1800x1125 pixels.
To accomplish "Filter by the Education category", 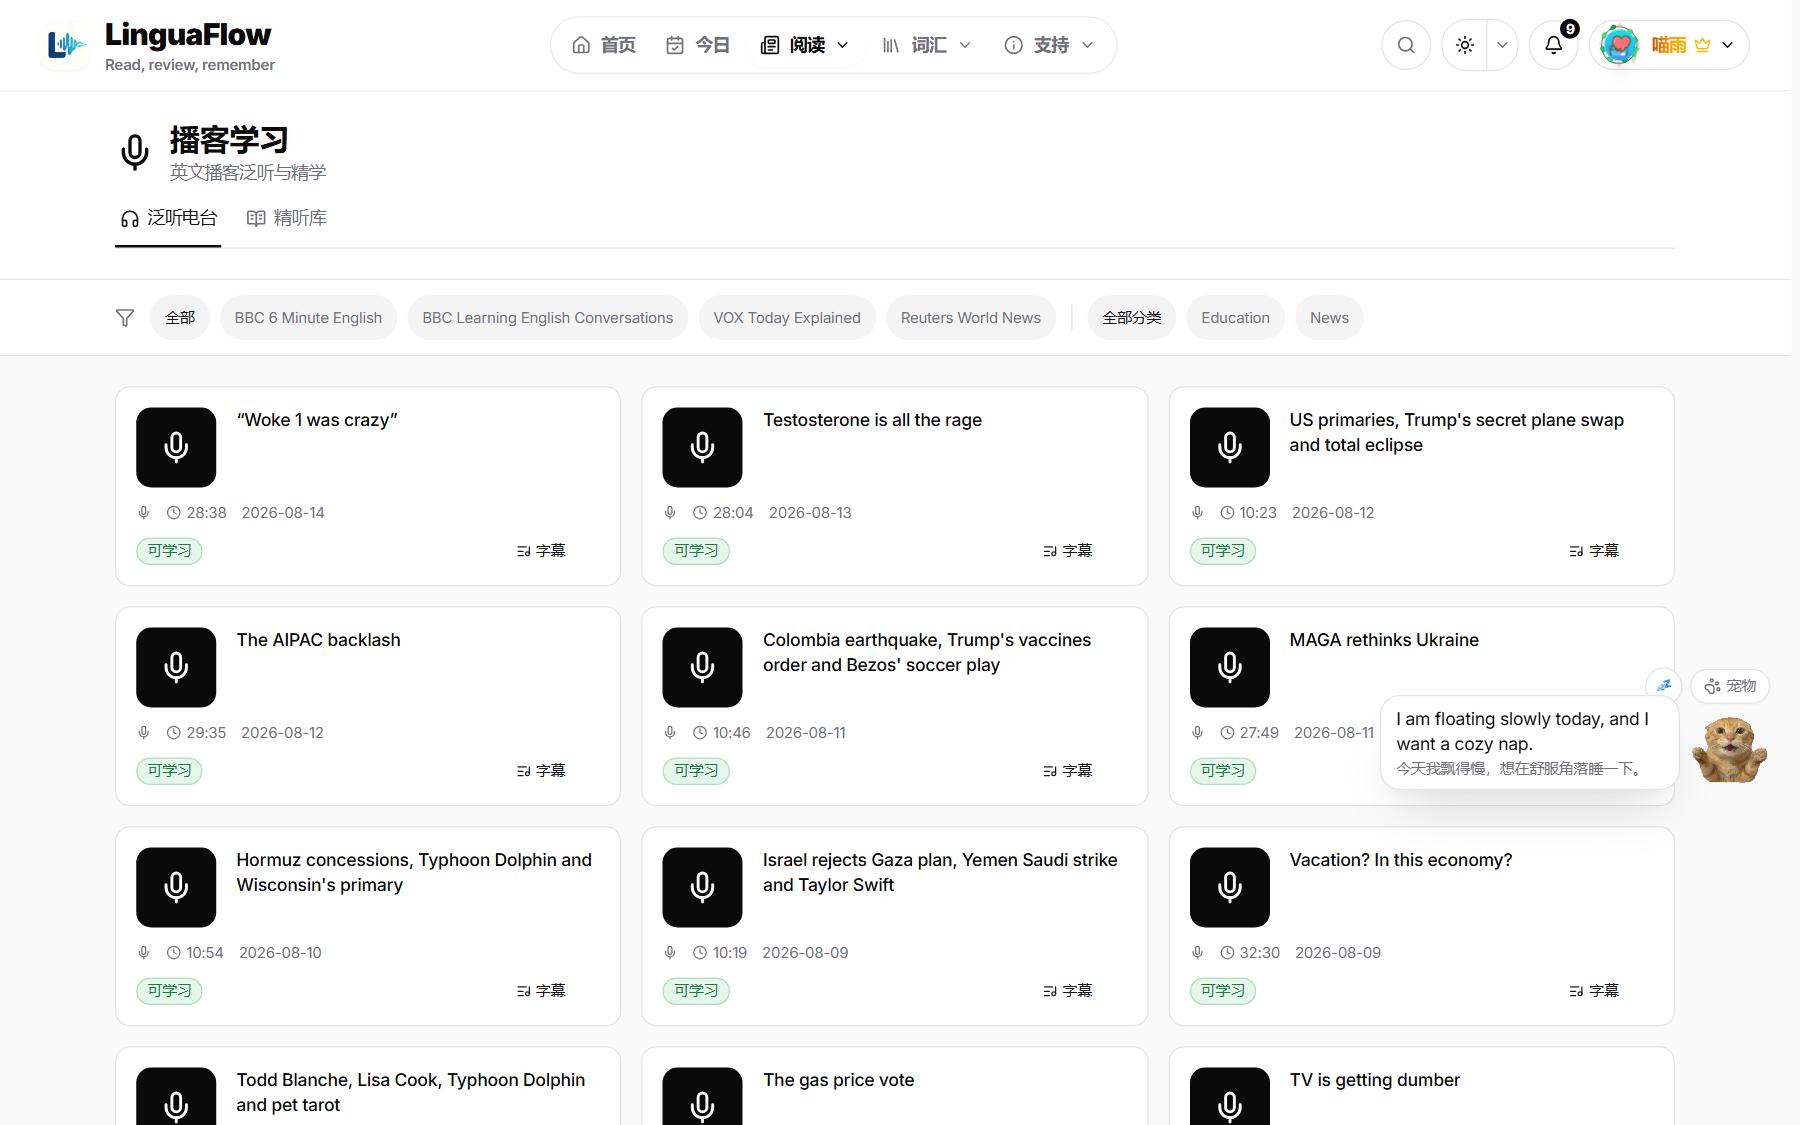I will [1236, 318].
